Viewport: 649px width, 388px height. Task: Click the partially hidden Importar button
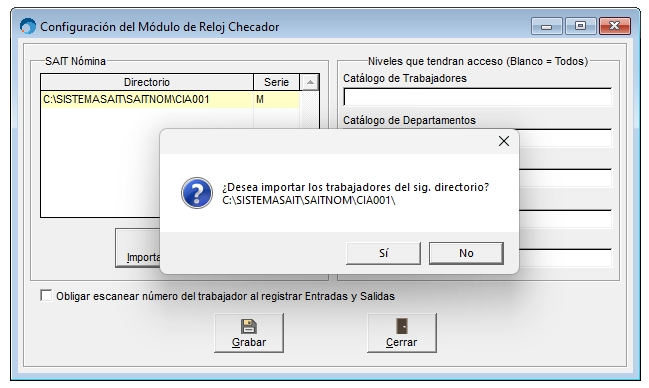pos(138,248)
